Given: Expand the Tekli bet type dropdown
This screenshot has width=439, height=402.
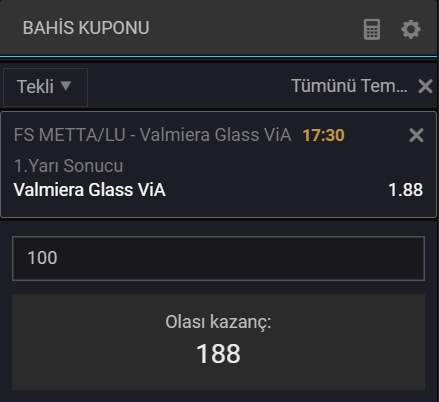Looking at the screenshot, I should click(x=45, y=87).
